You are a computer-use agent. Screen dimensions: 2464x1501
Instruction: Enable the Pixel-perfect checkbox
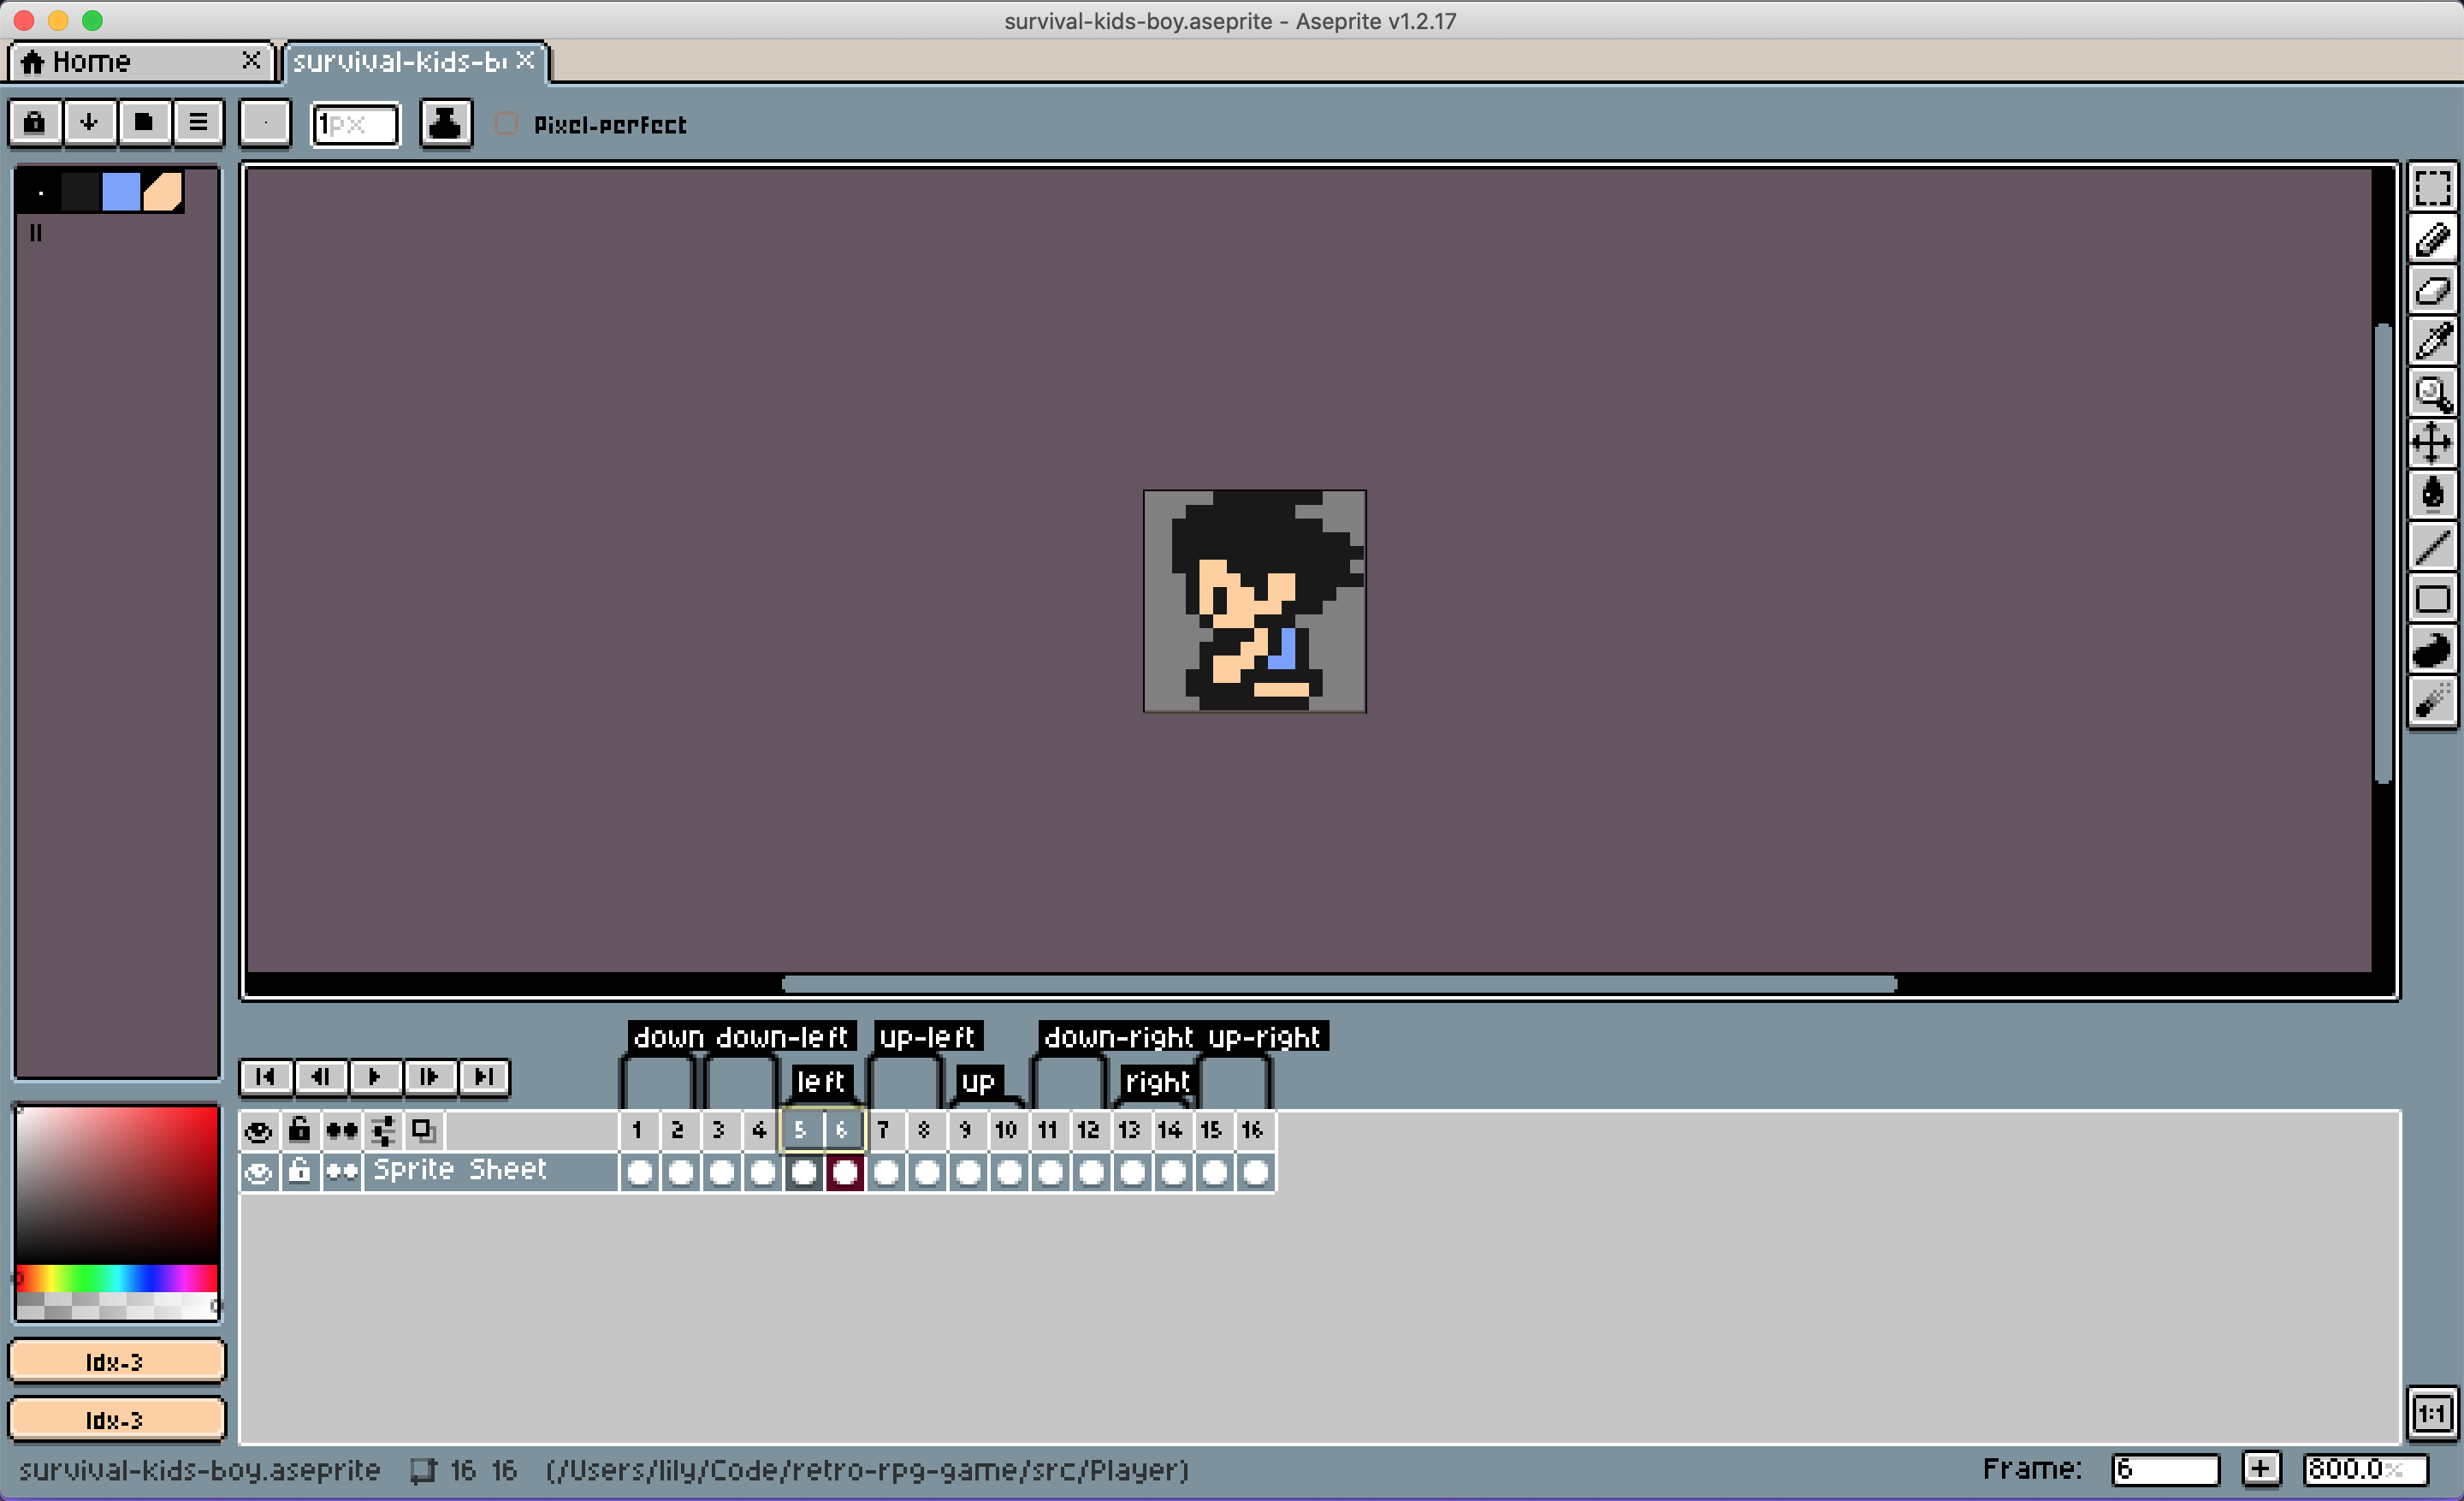[x=507, y=124]
